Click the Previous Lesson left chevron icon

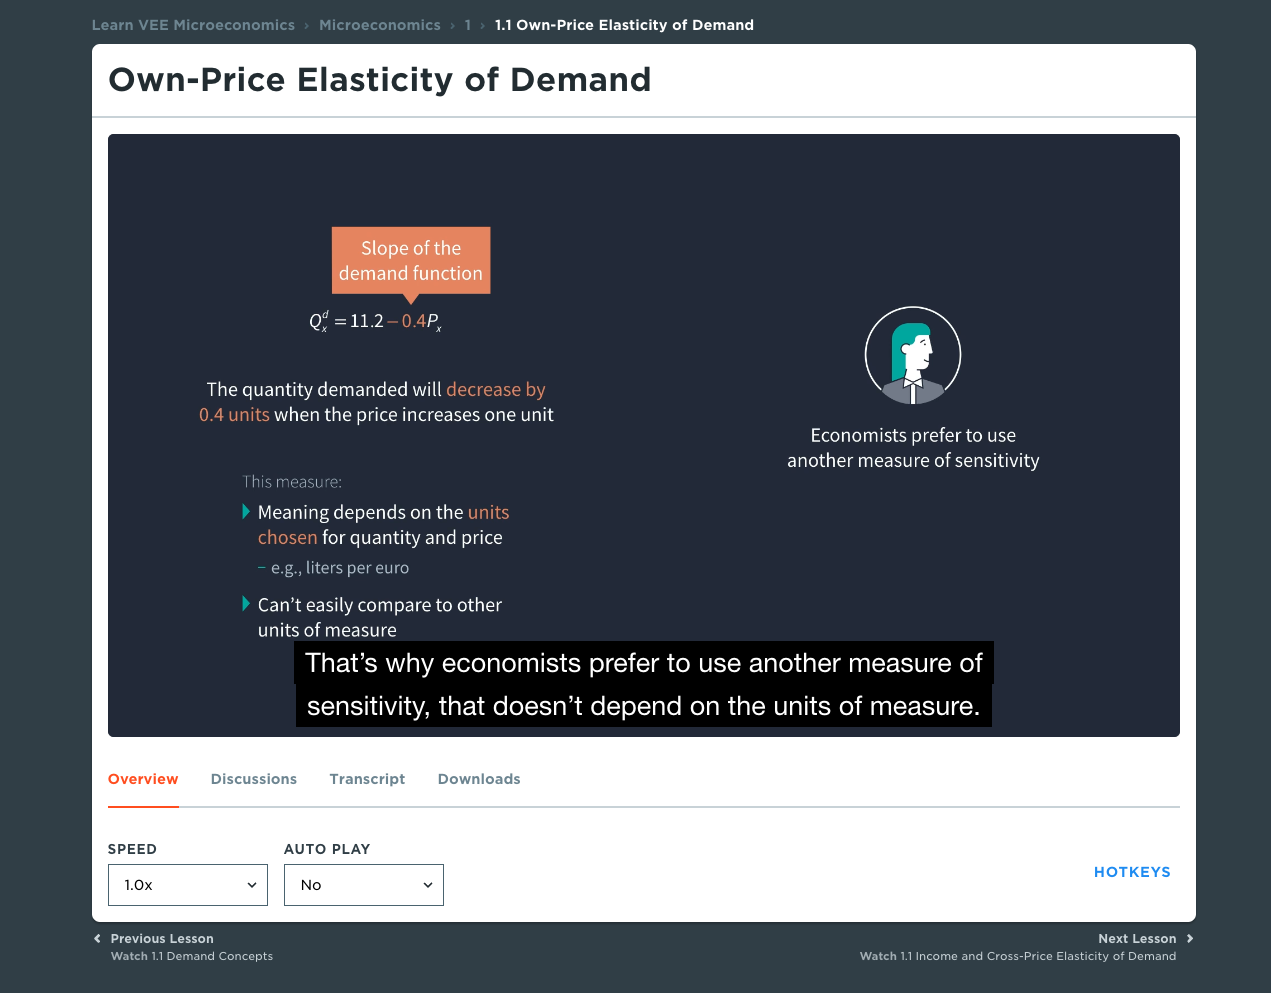pos(97,938)
